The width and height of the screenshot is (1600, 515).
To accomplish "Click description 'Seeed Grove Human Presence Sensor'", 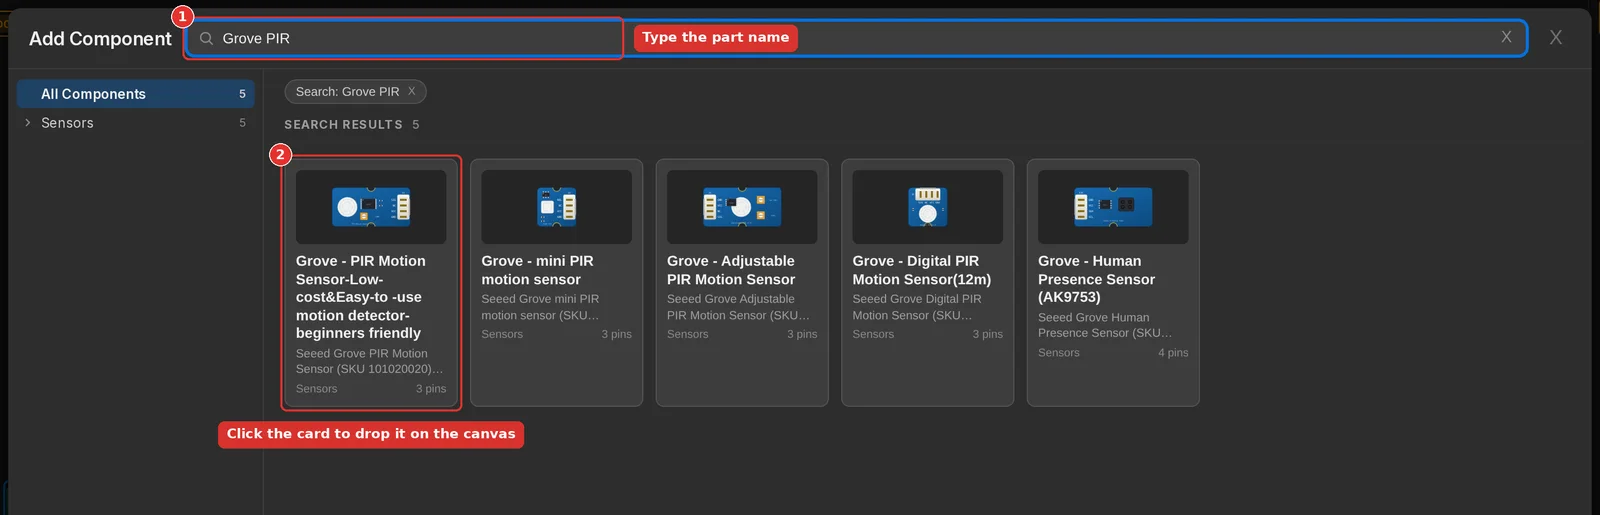I will tap(1105, 325).
